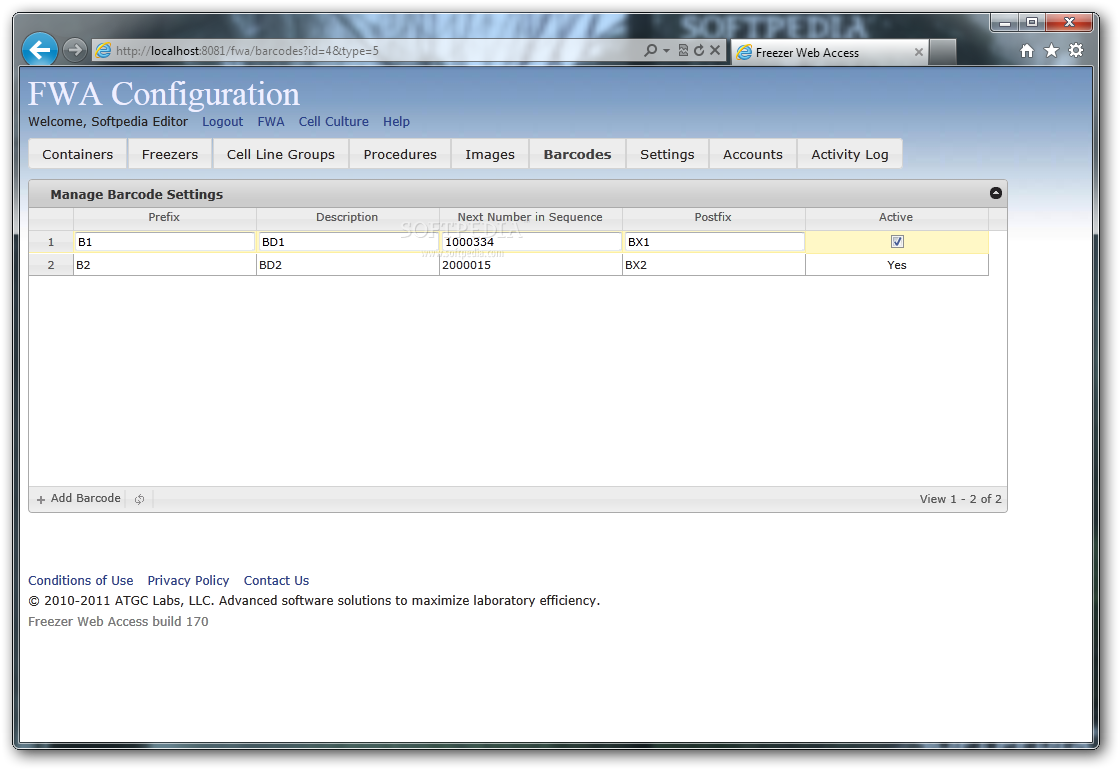Sort by Next Number in Sequence header

click(x=530, y=217)
